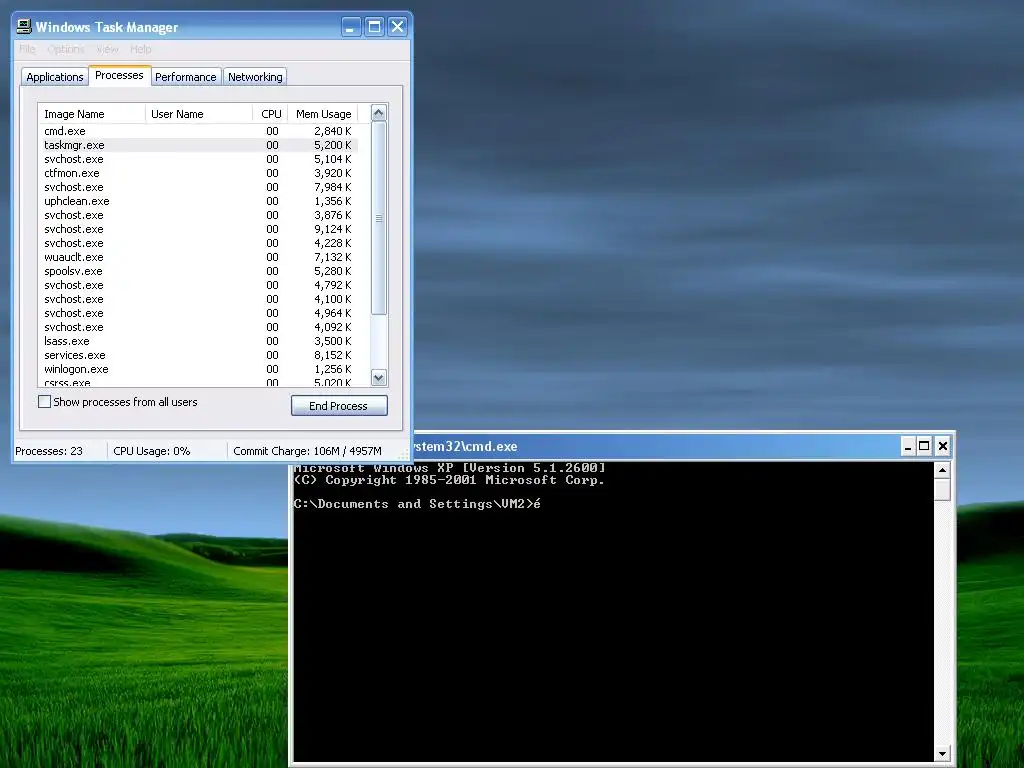Select the lsass.exe process row
1024x768 pixels.
[x=199, y=341]
